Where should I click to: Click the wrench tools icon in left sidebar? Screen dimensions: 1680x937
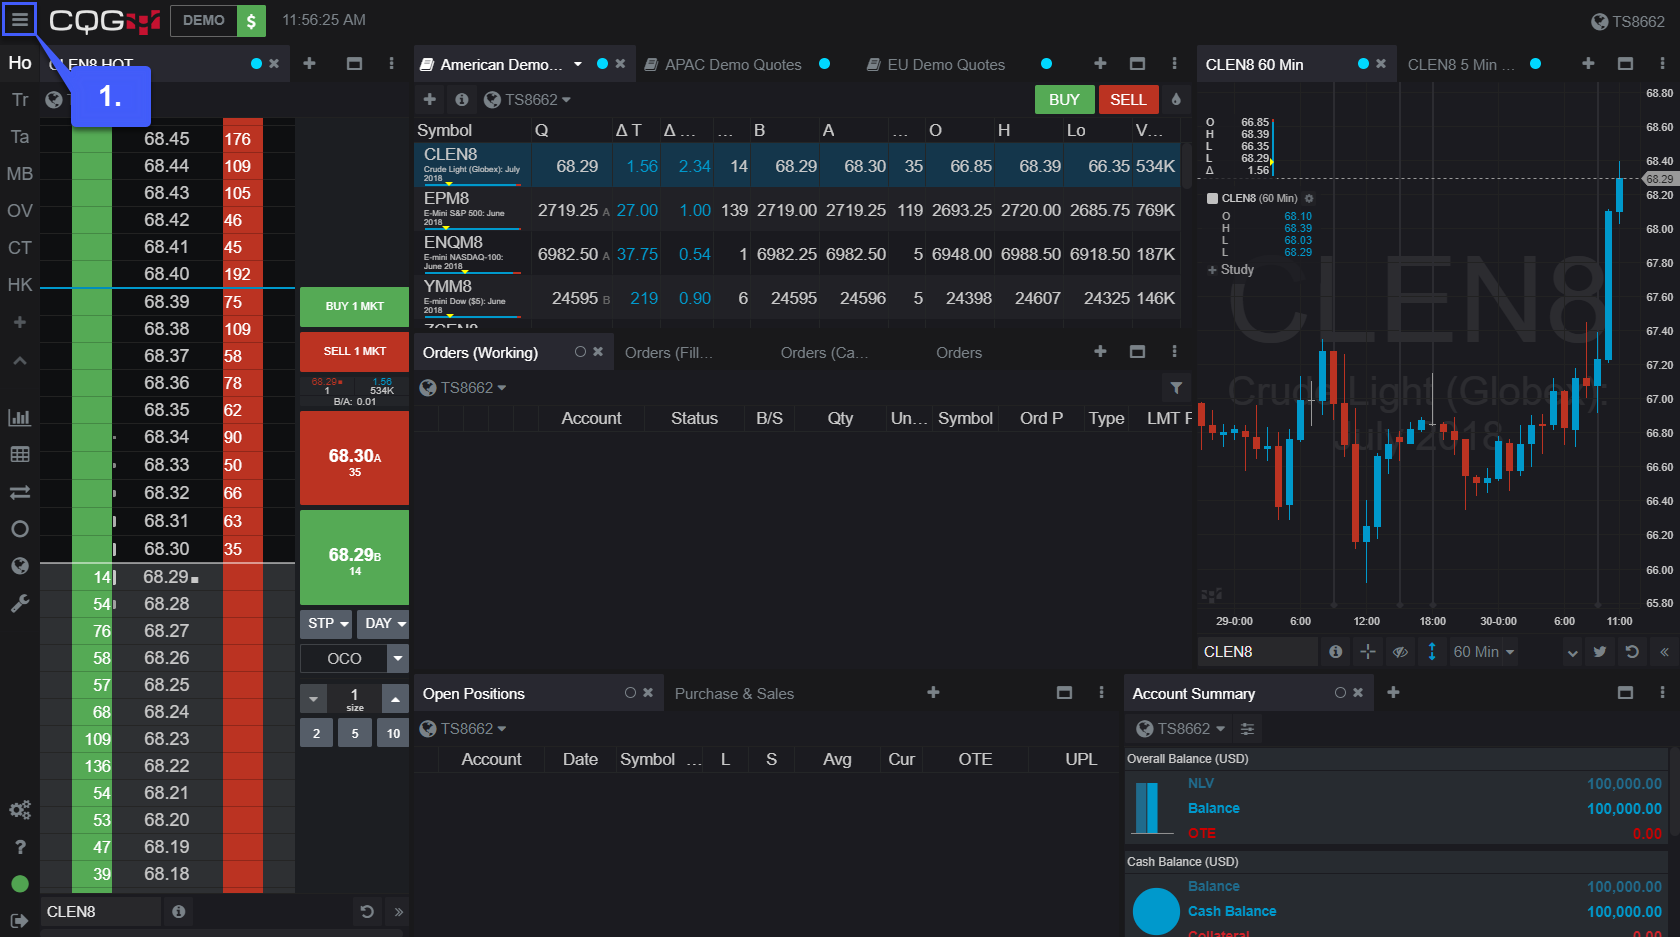(20, 603)
